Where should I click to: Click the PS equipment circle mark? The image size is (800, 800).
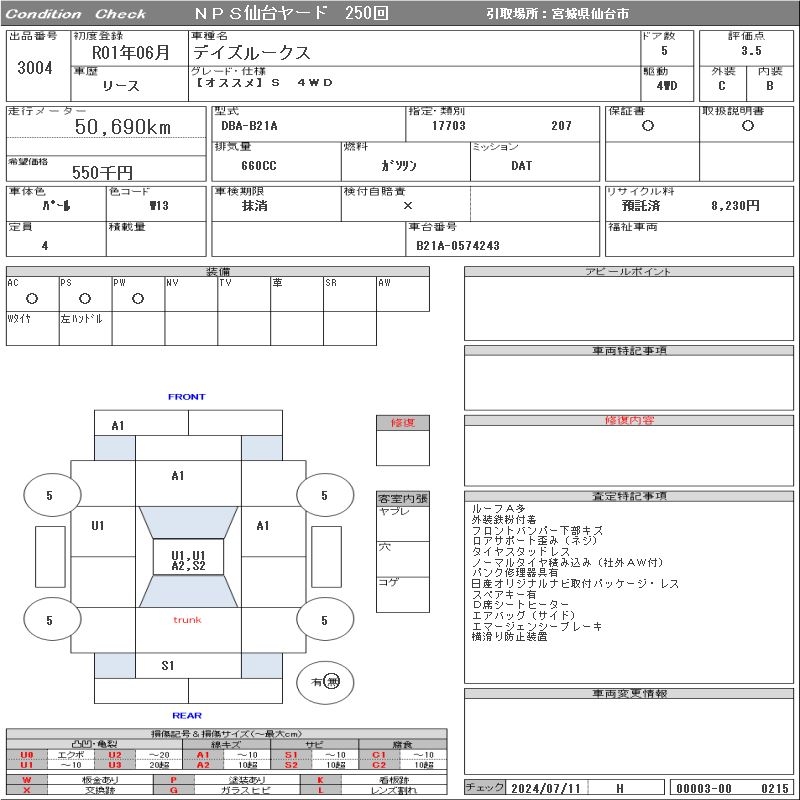point(85,299)
